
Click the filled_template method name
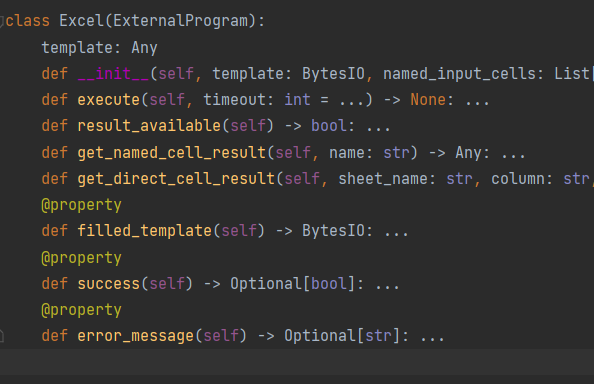coord(145,231)
